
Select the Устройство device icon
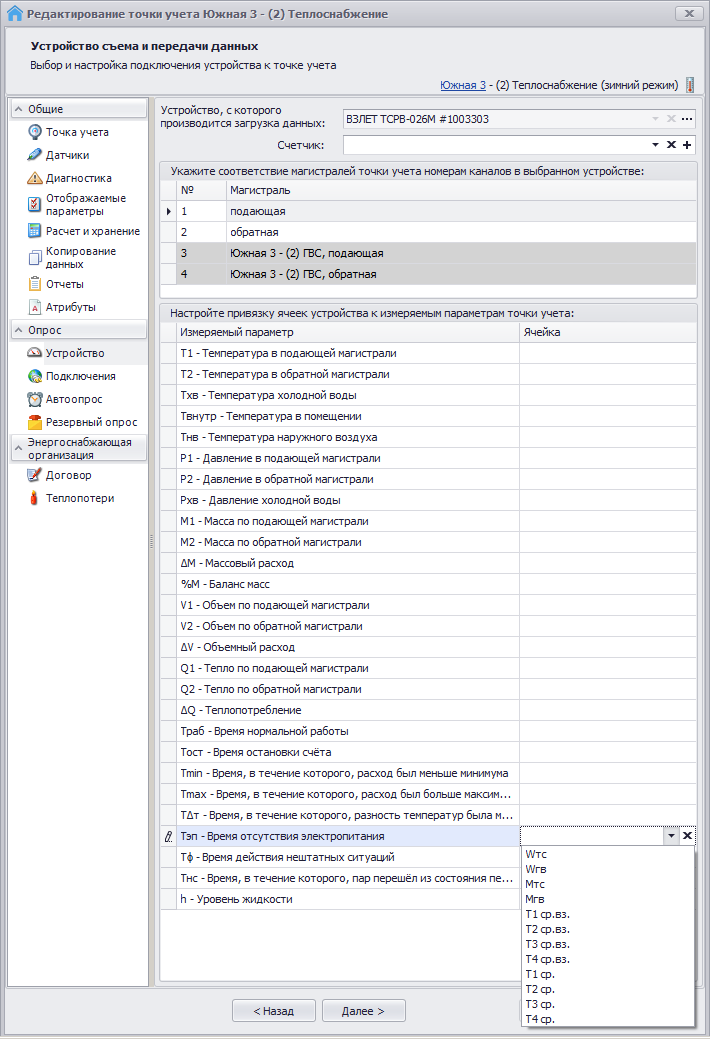(34, 353)
